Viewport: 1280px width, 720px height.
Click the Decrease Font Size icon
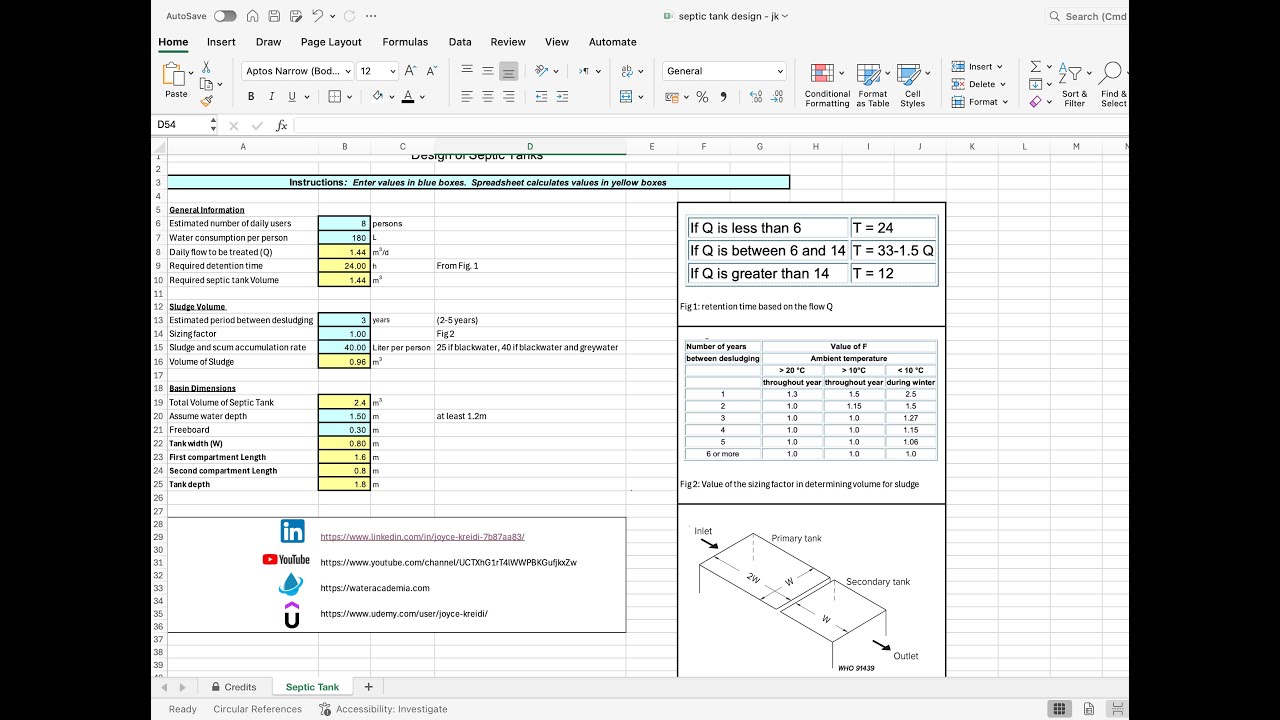[x=432, y=71]
